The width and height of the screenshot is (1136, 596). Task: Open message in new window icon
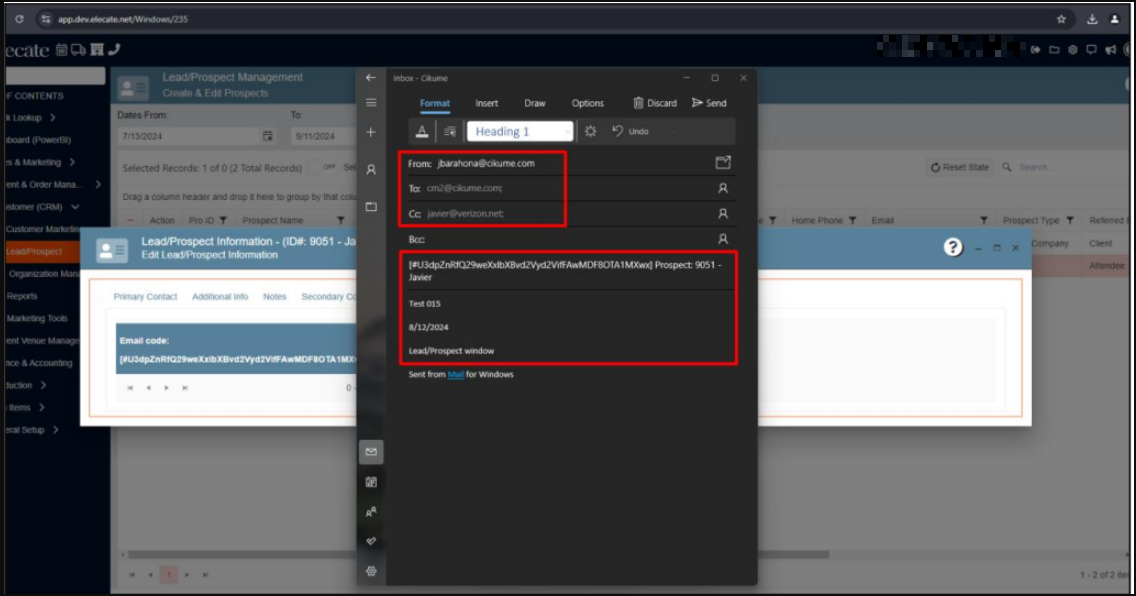tap(723, 162)
